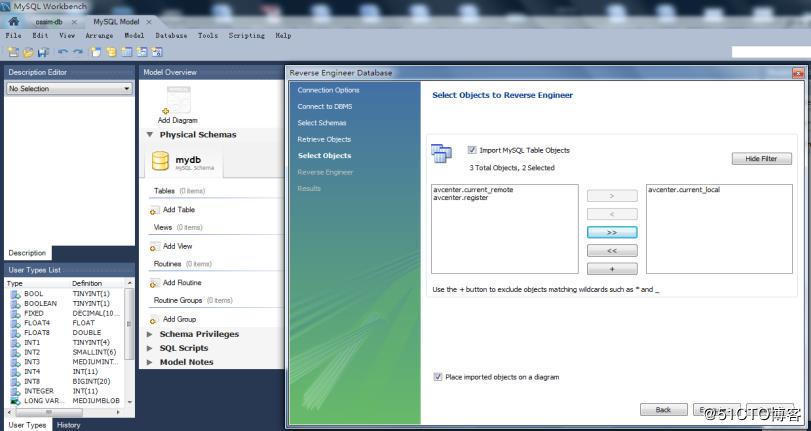Add a new table using toolbar icon

pos(126,52)
